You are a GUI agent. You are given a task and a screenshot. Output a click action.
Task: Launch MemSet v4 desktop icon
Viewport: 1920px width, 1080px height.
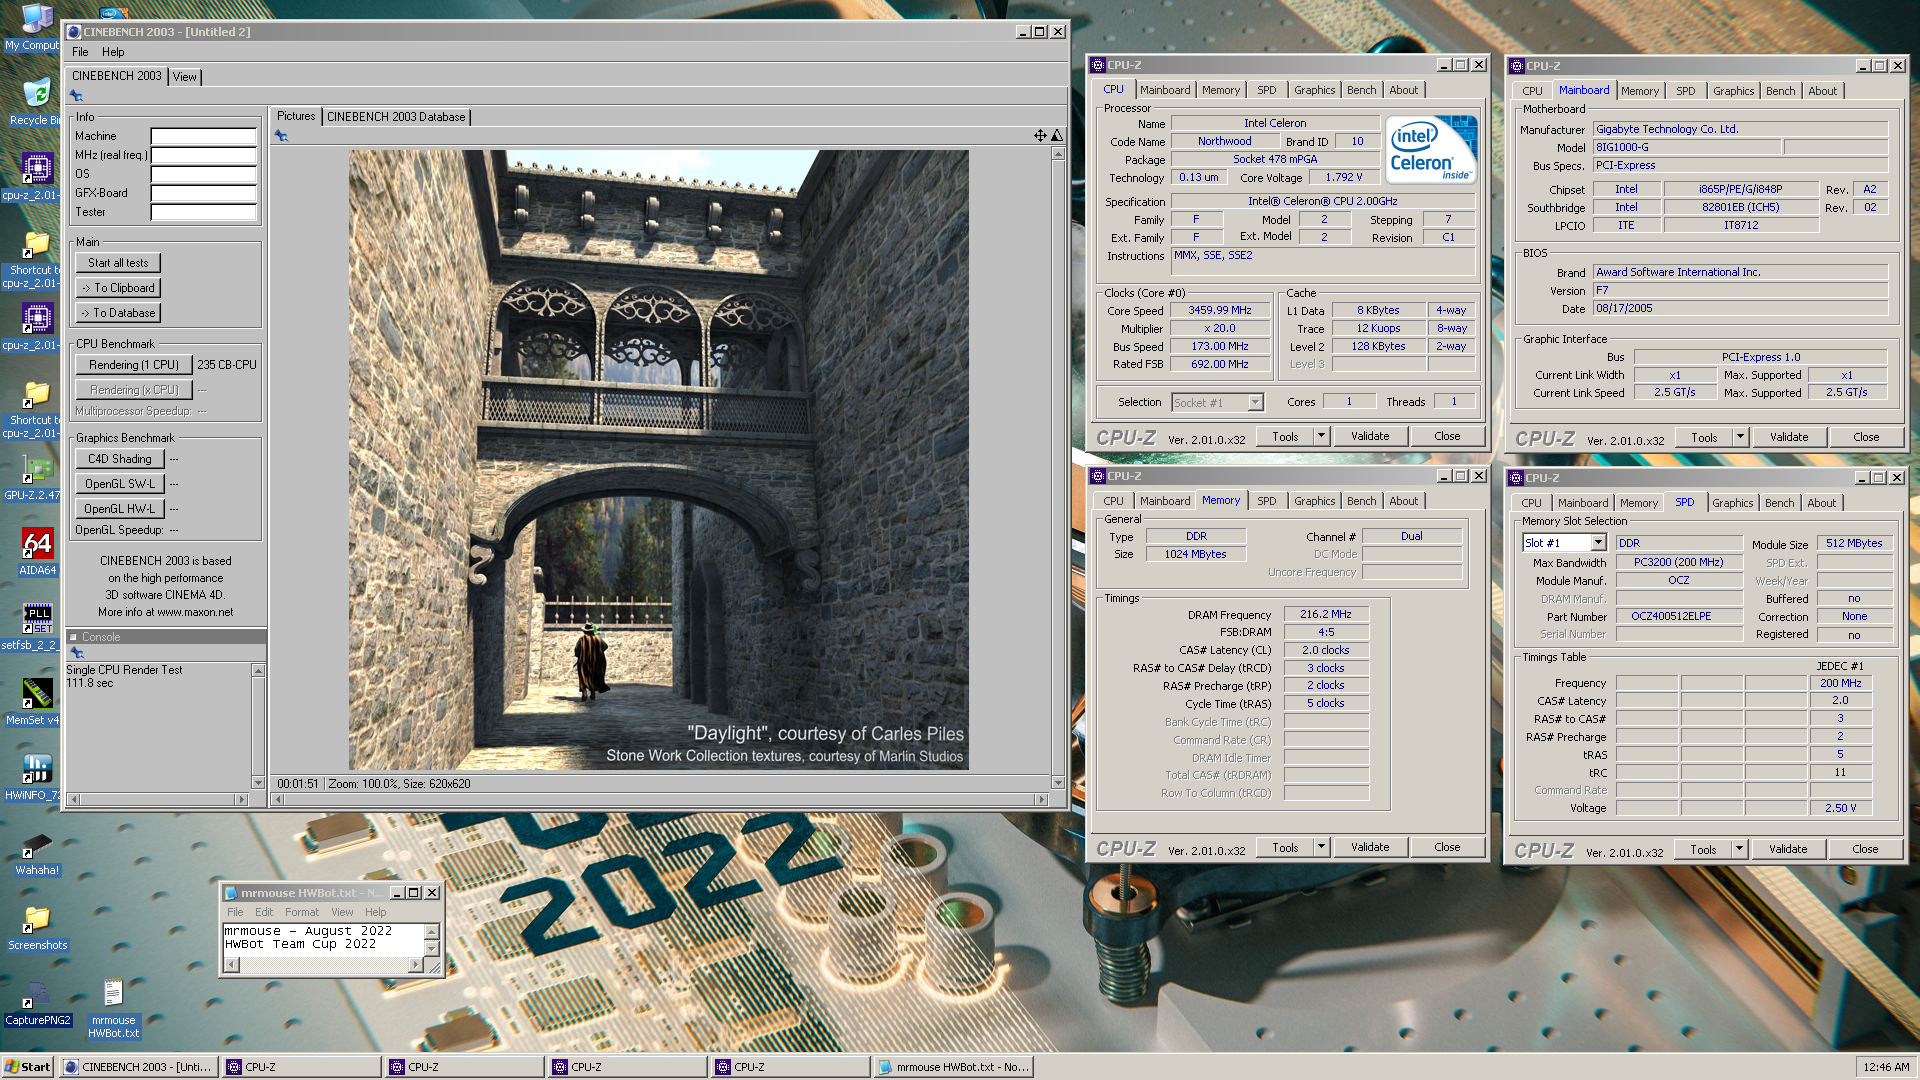(36, 702)
